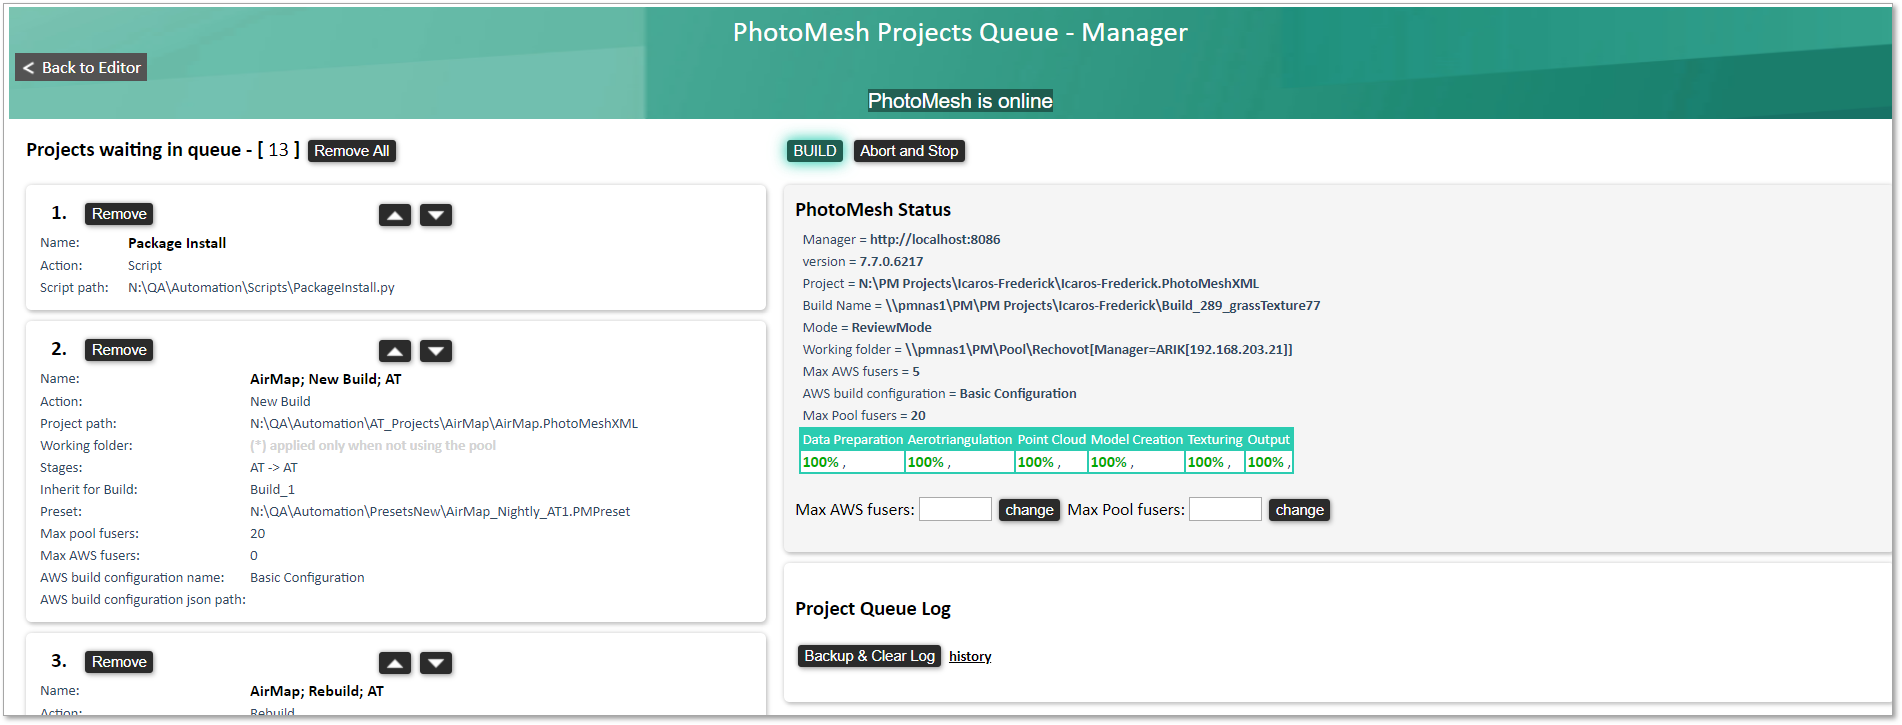Start the BUILD

pos(815,151)
